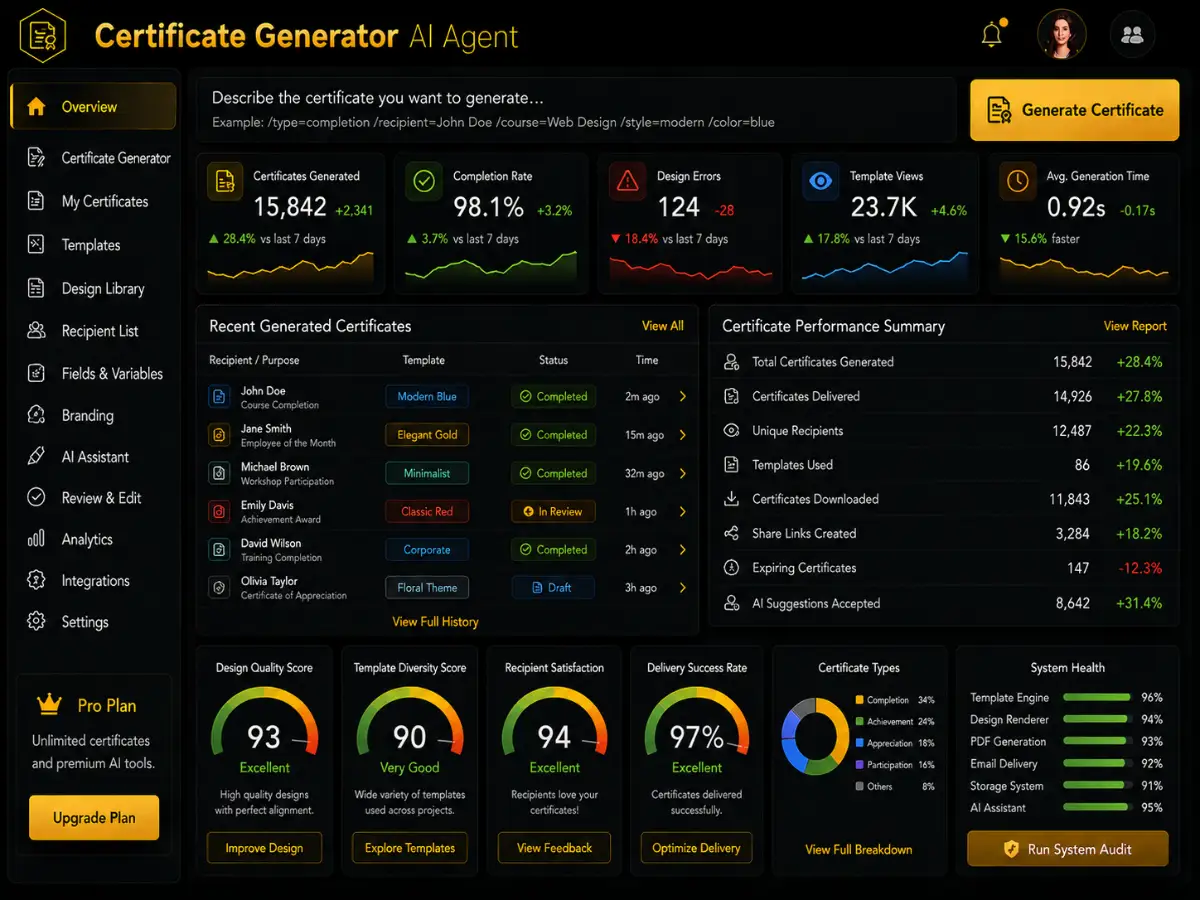Click the Template Views eye icon
This screenshot has height=900, width=1200.
pos(821,181)
